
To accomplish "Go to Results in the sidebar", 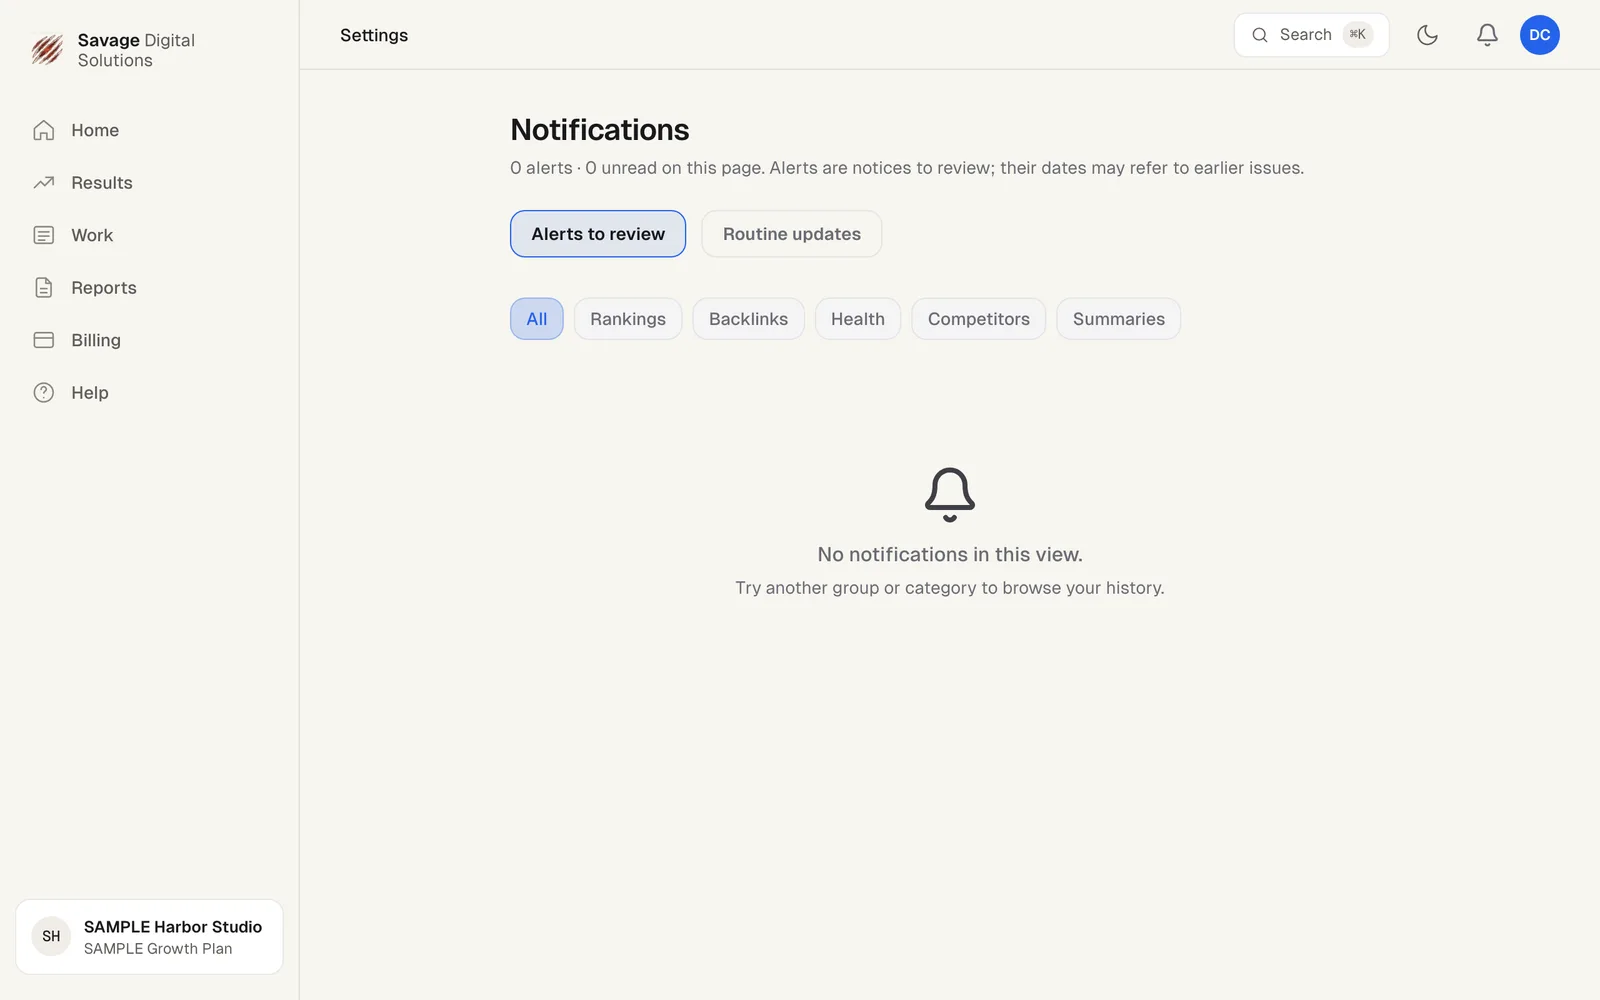I will (150, 183).
